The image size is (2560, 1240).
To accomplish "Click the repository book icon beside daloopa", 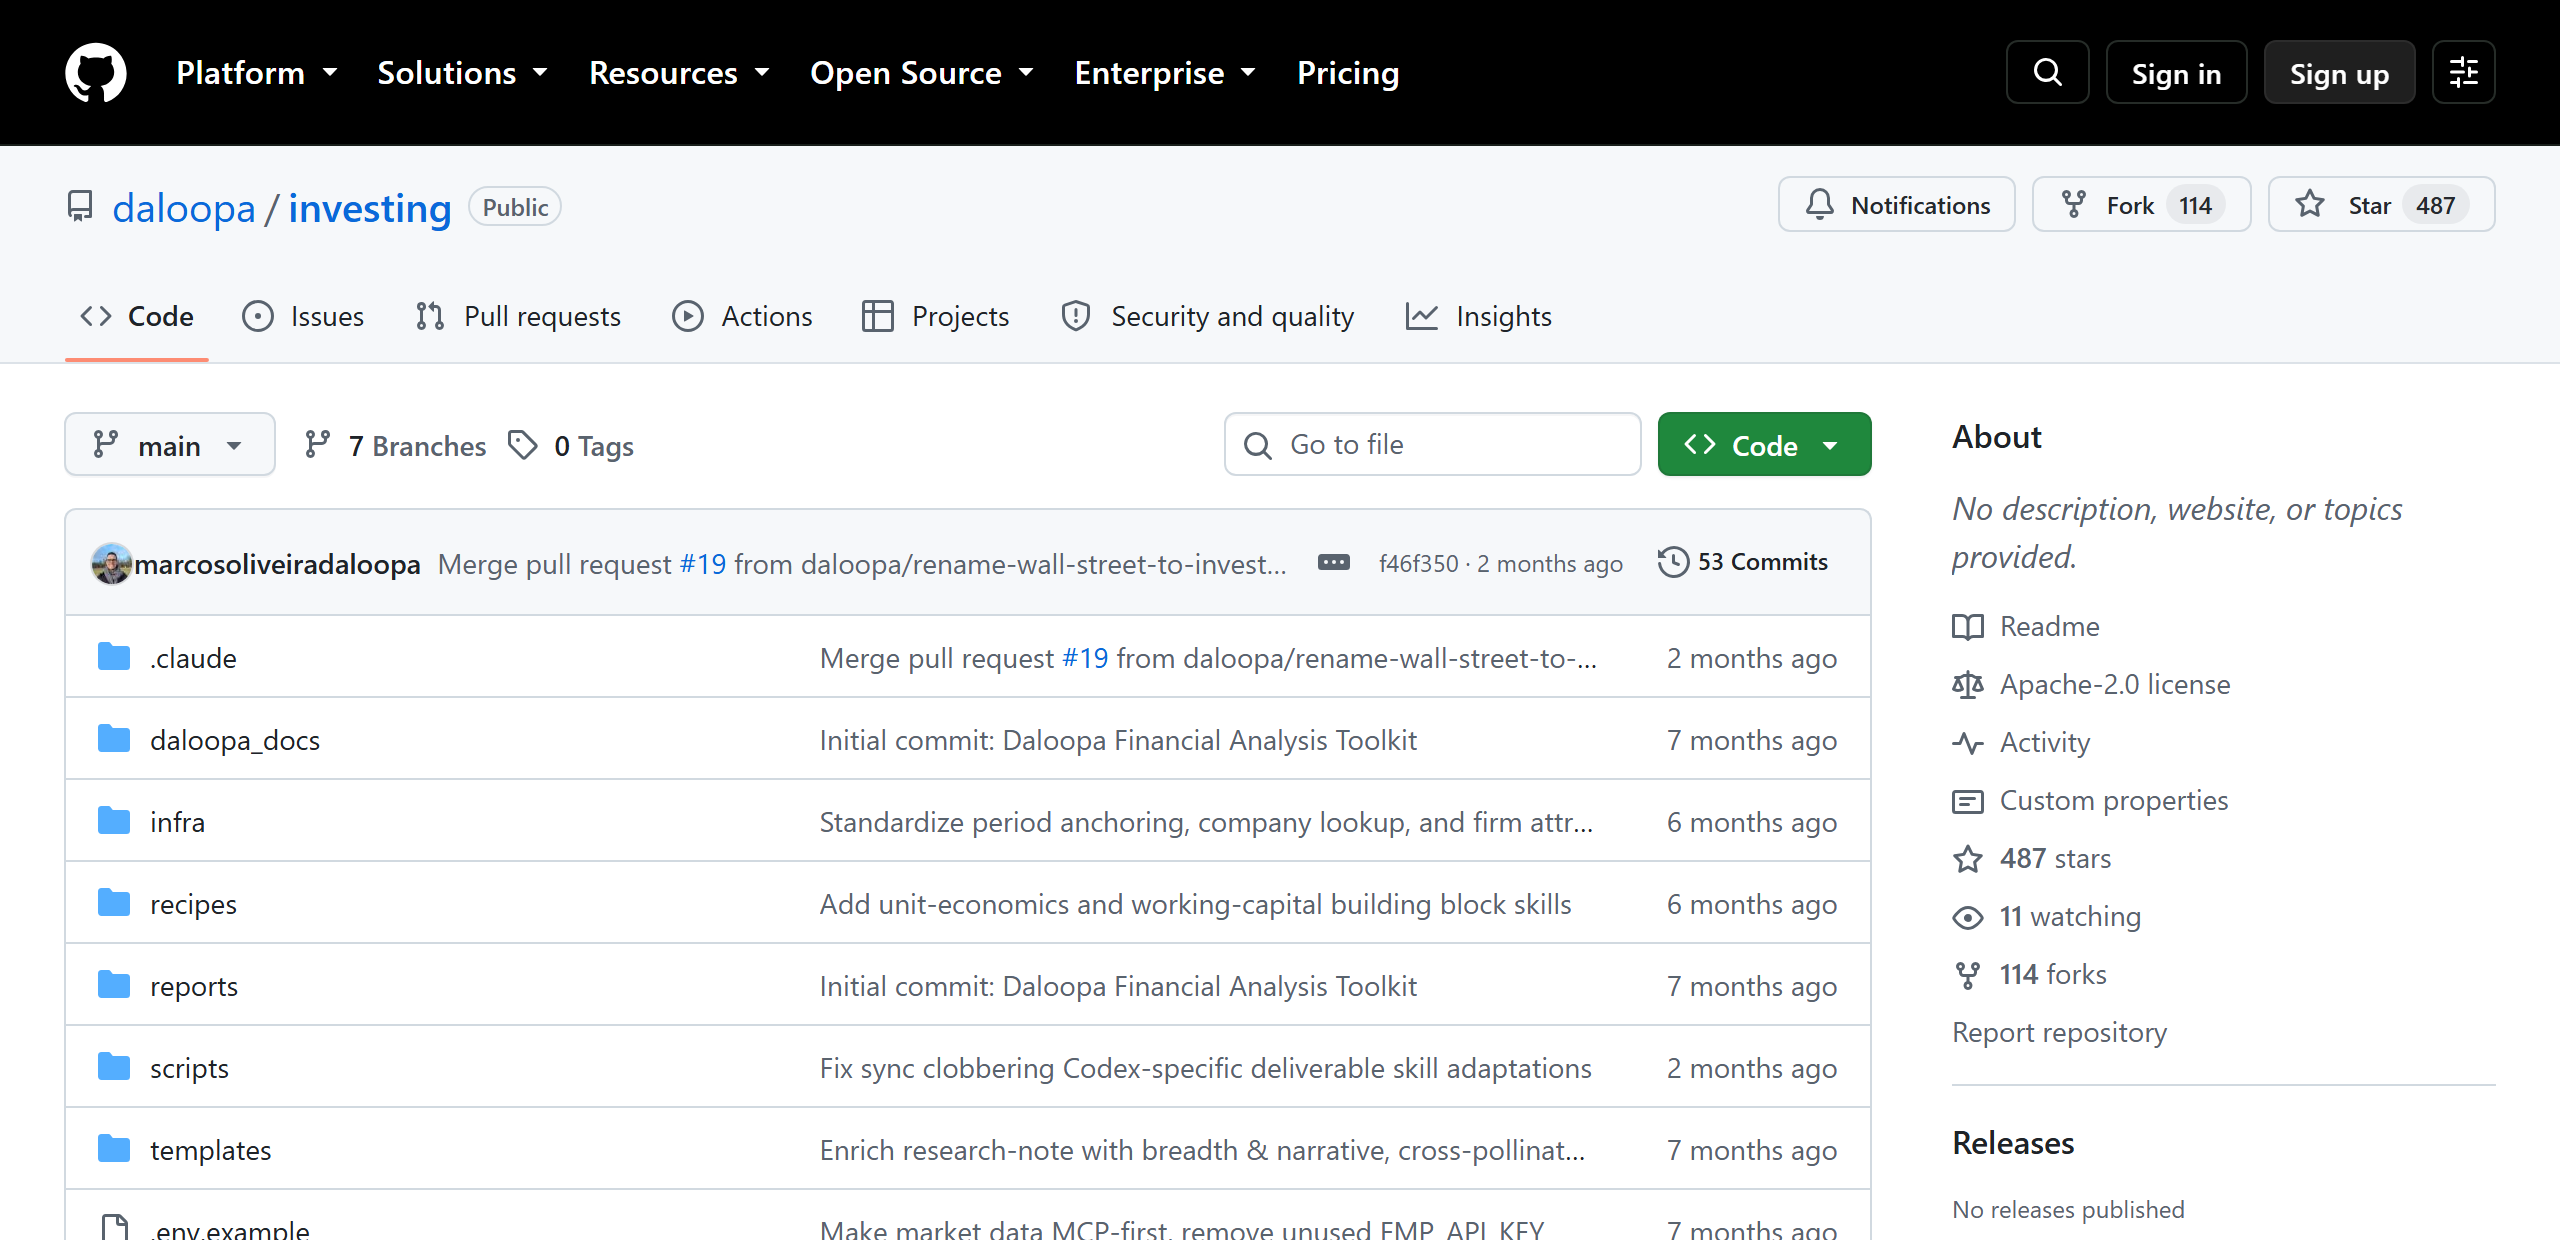I will (80, 207).
